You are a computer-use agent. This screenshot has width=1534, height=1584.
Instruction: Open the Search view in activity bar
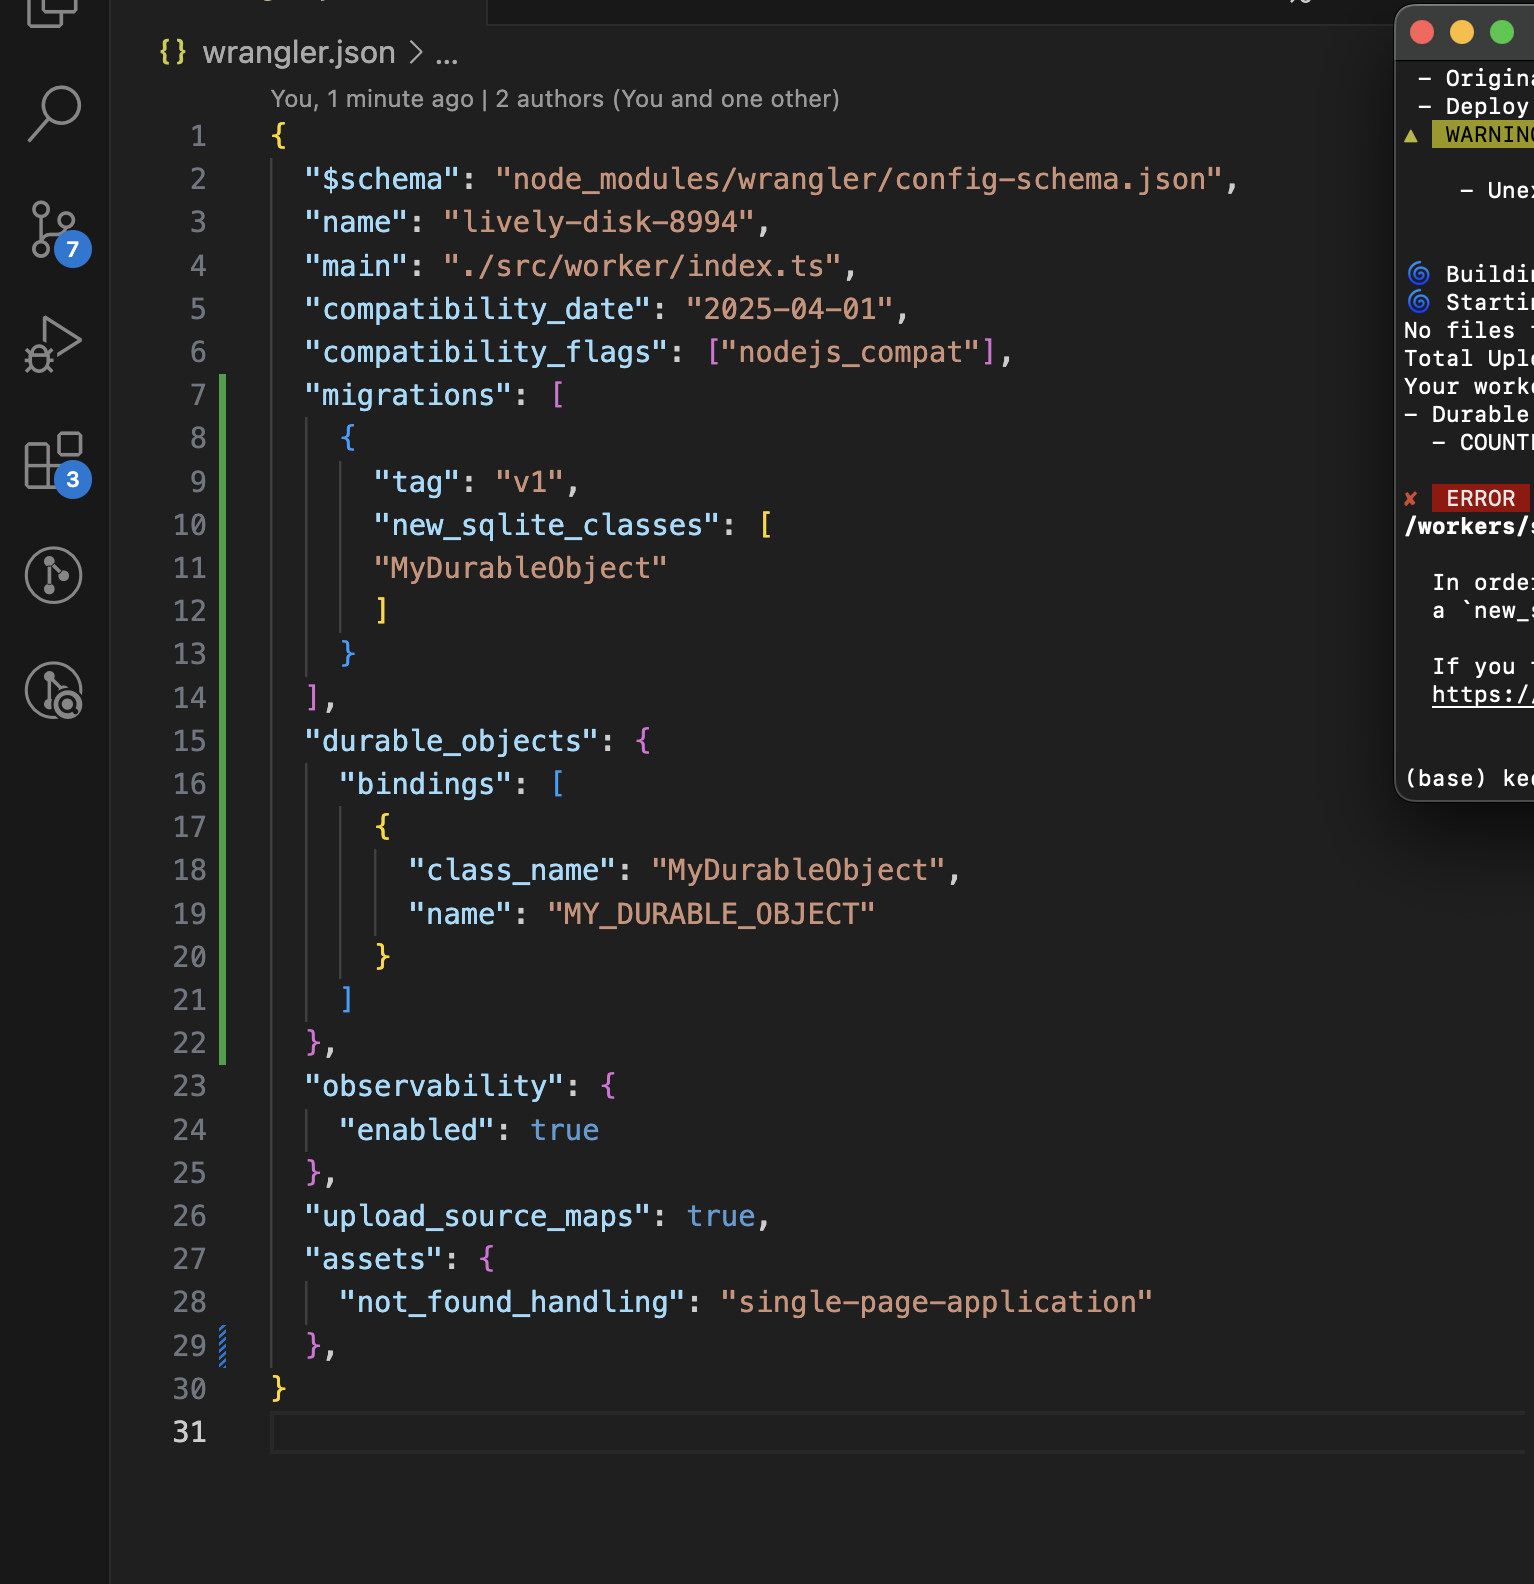[x=54, y=114]
